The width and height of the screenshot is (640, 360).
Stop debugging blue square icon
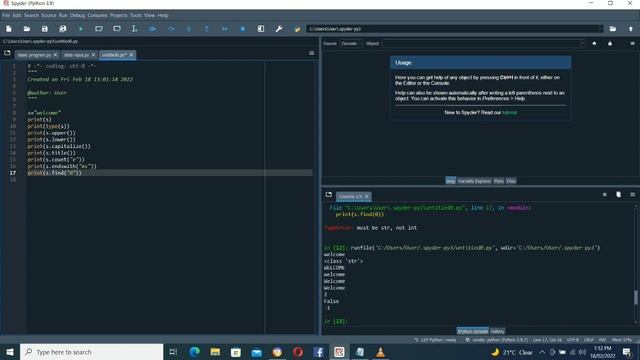click(242, 29)
